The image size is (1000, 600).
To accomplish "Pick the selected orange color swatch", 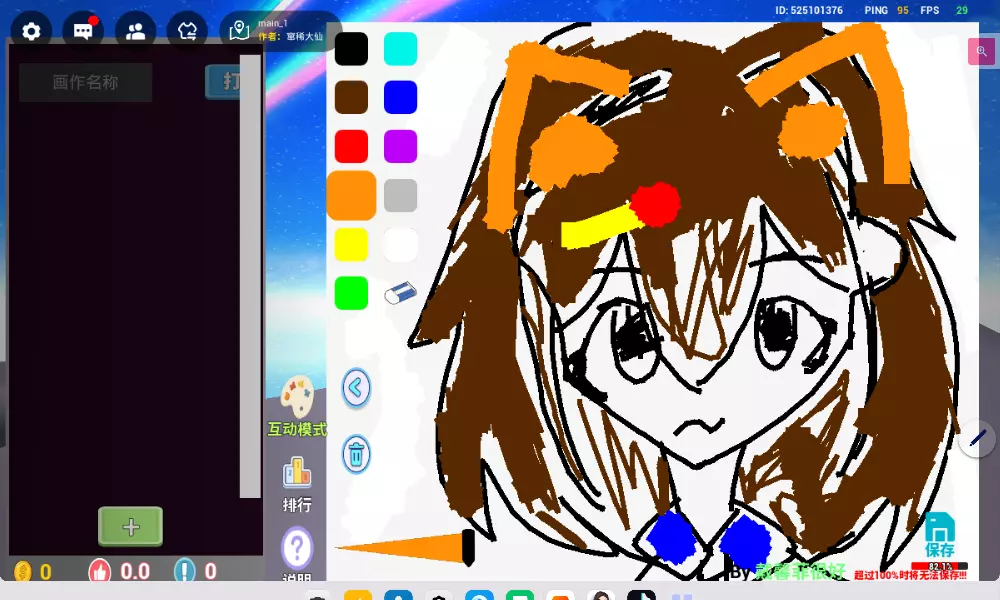I will (351, 195).
